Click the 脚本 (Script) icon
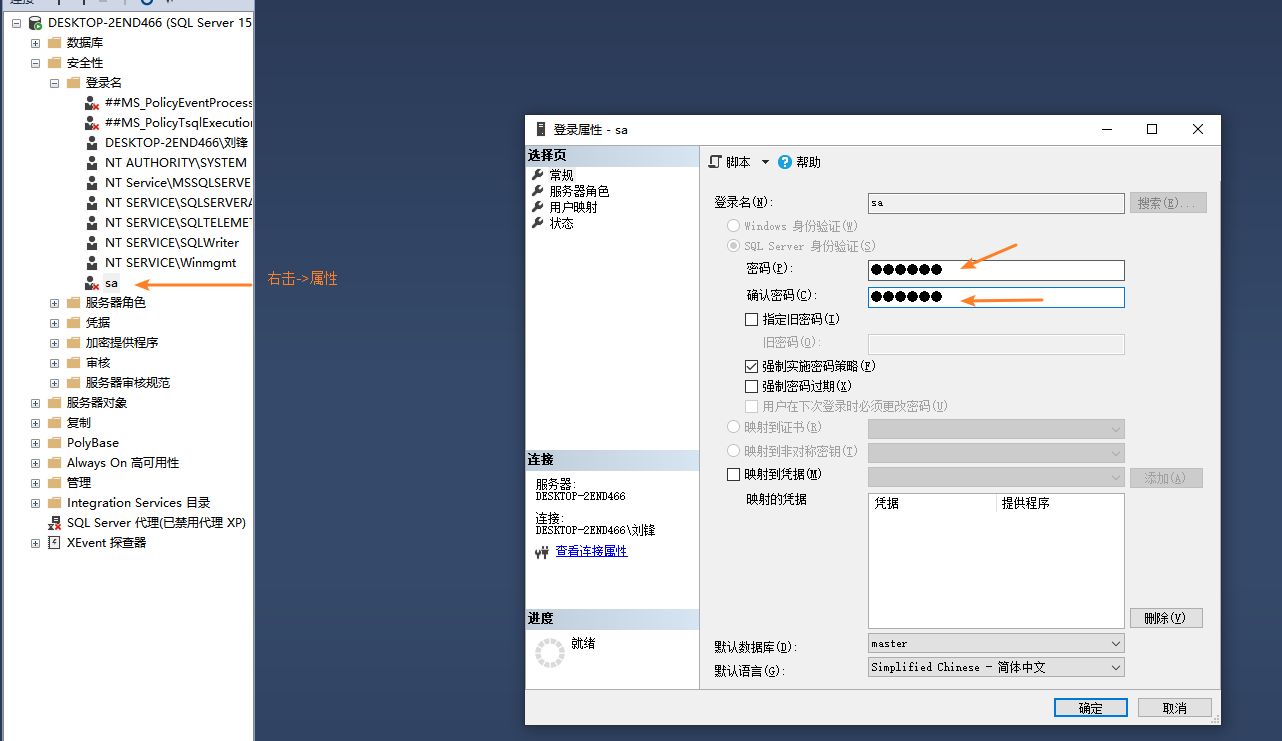 (x=716, y=161)
